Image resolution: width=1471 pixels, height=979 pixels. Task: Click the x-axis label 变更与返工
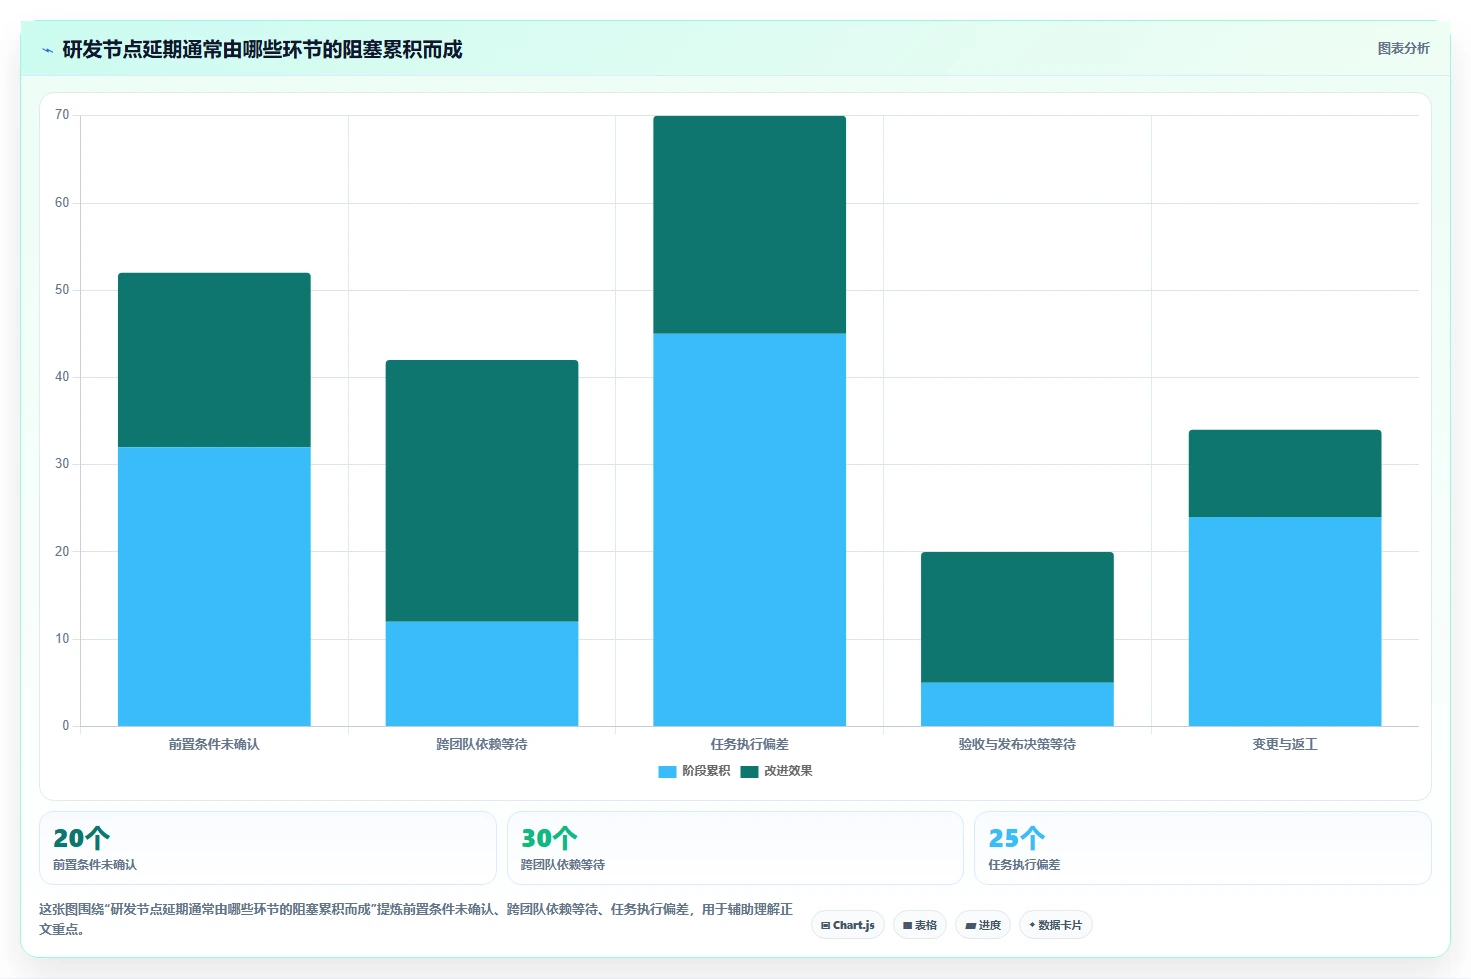tap(1285, 744)
